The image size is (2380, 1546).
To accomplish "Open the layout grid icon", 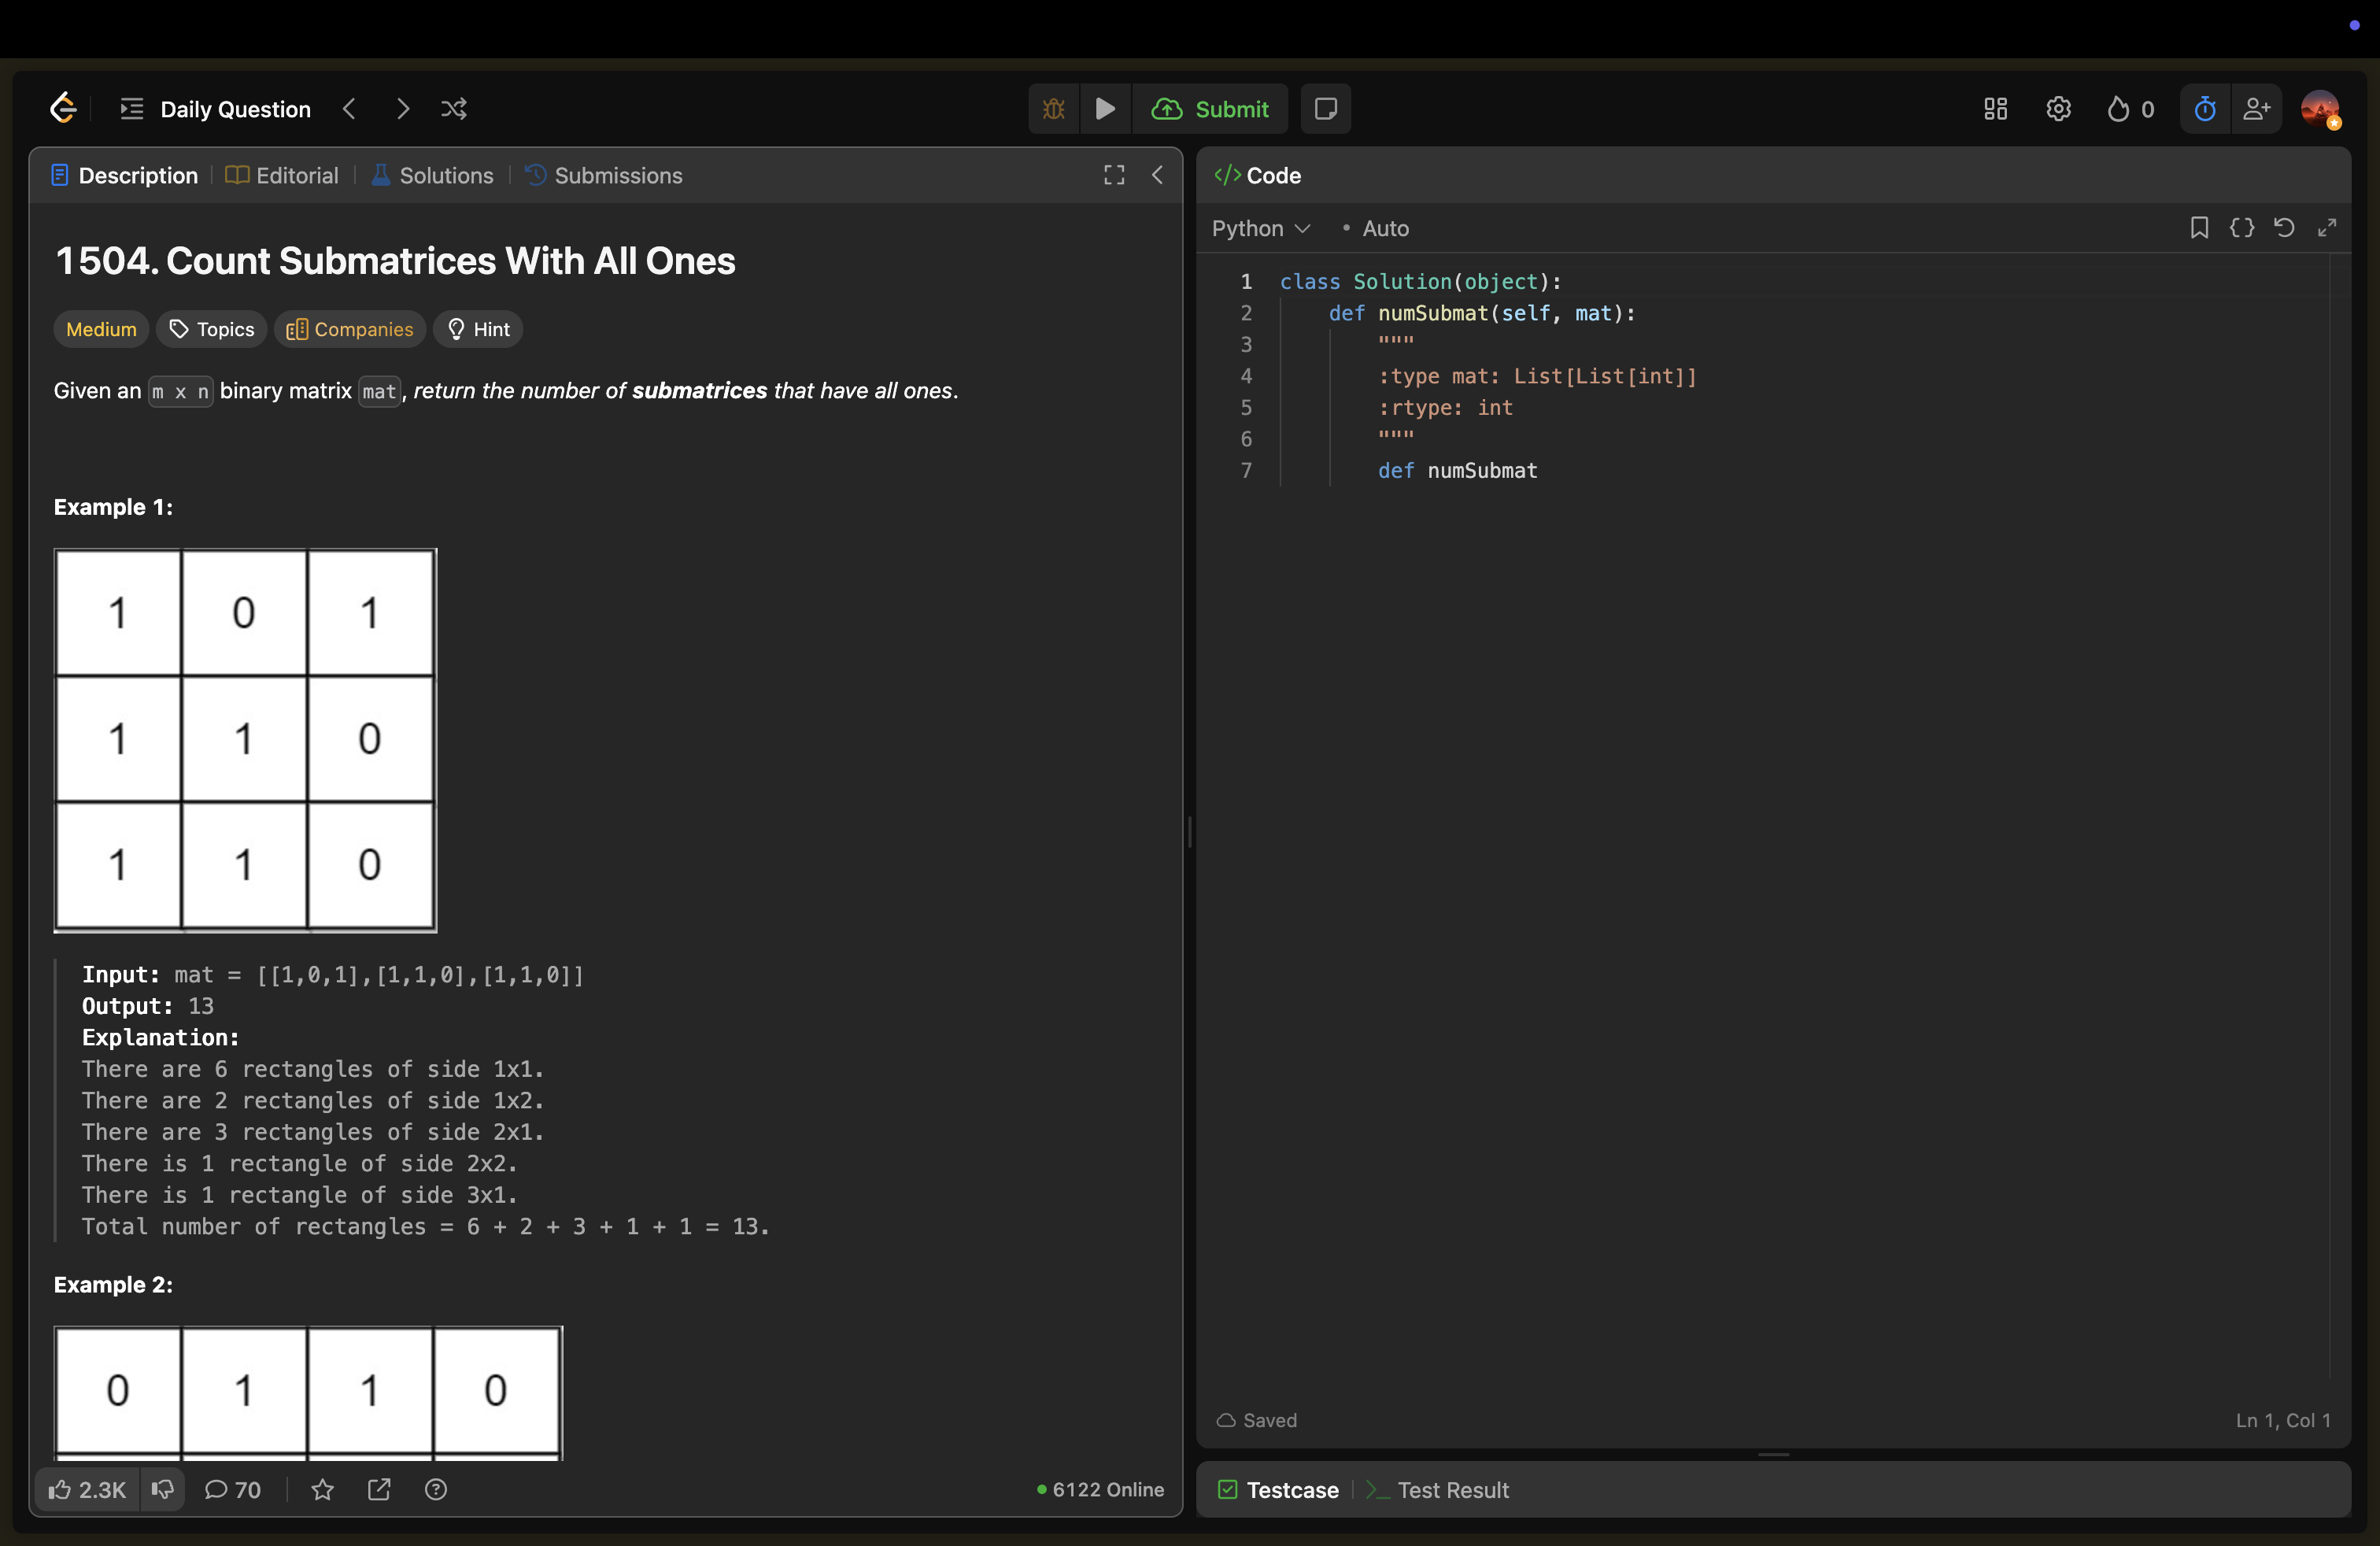I will click(x=1995, y=109).
